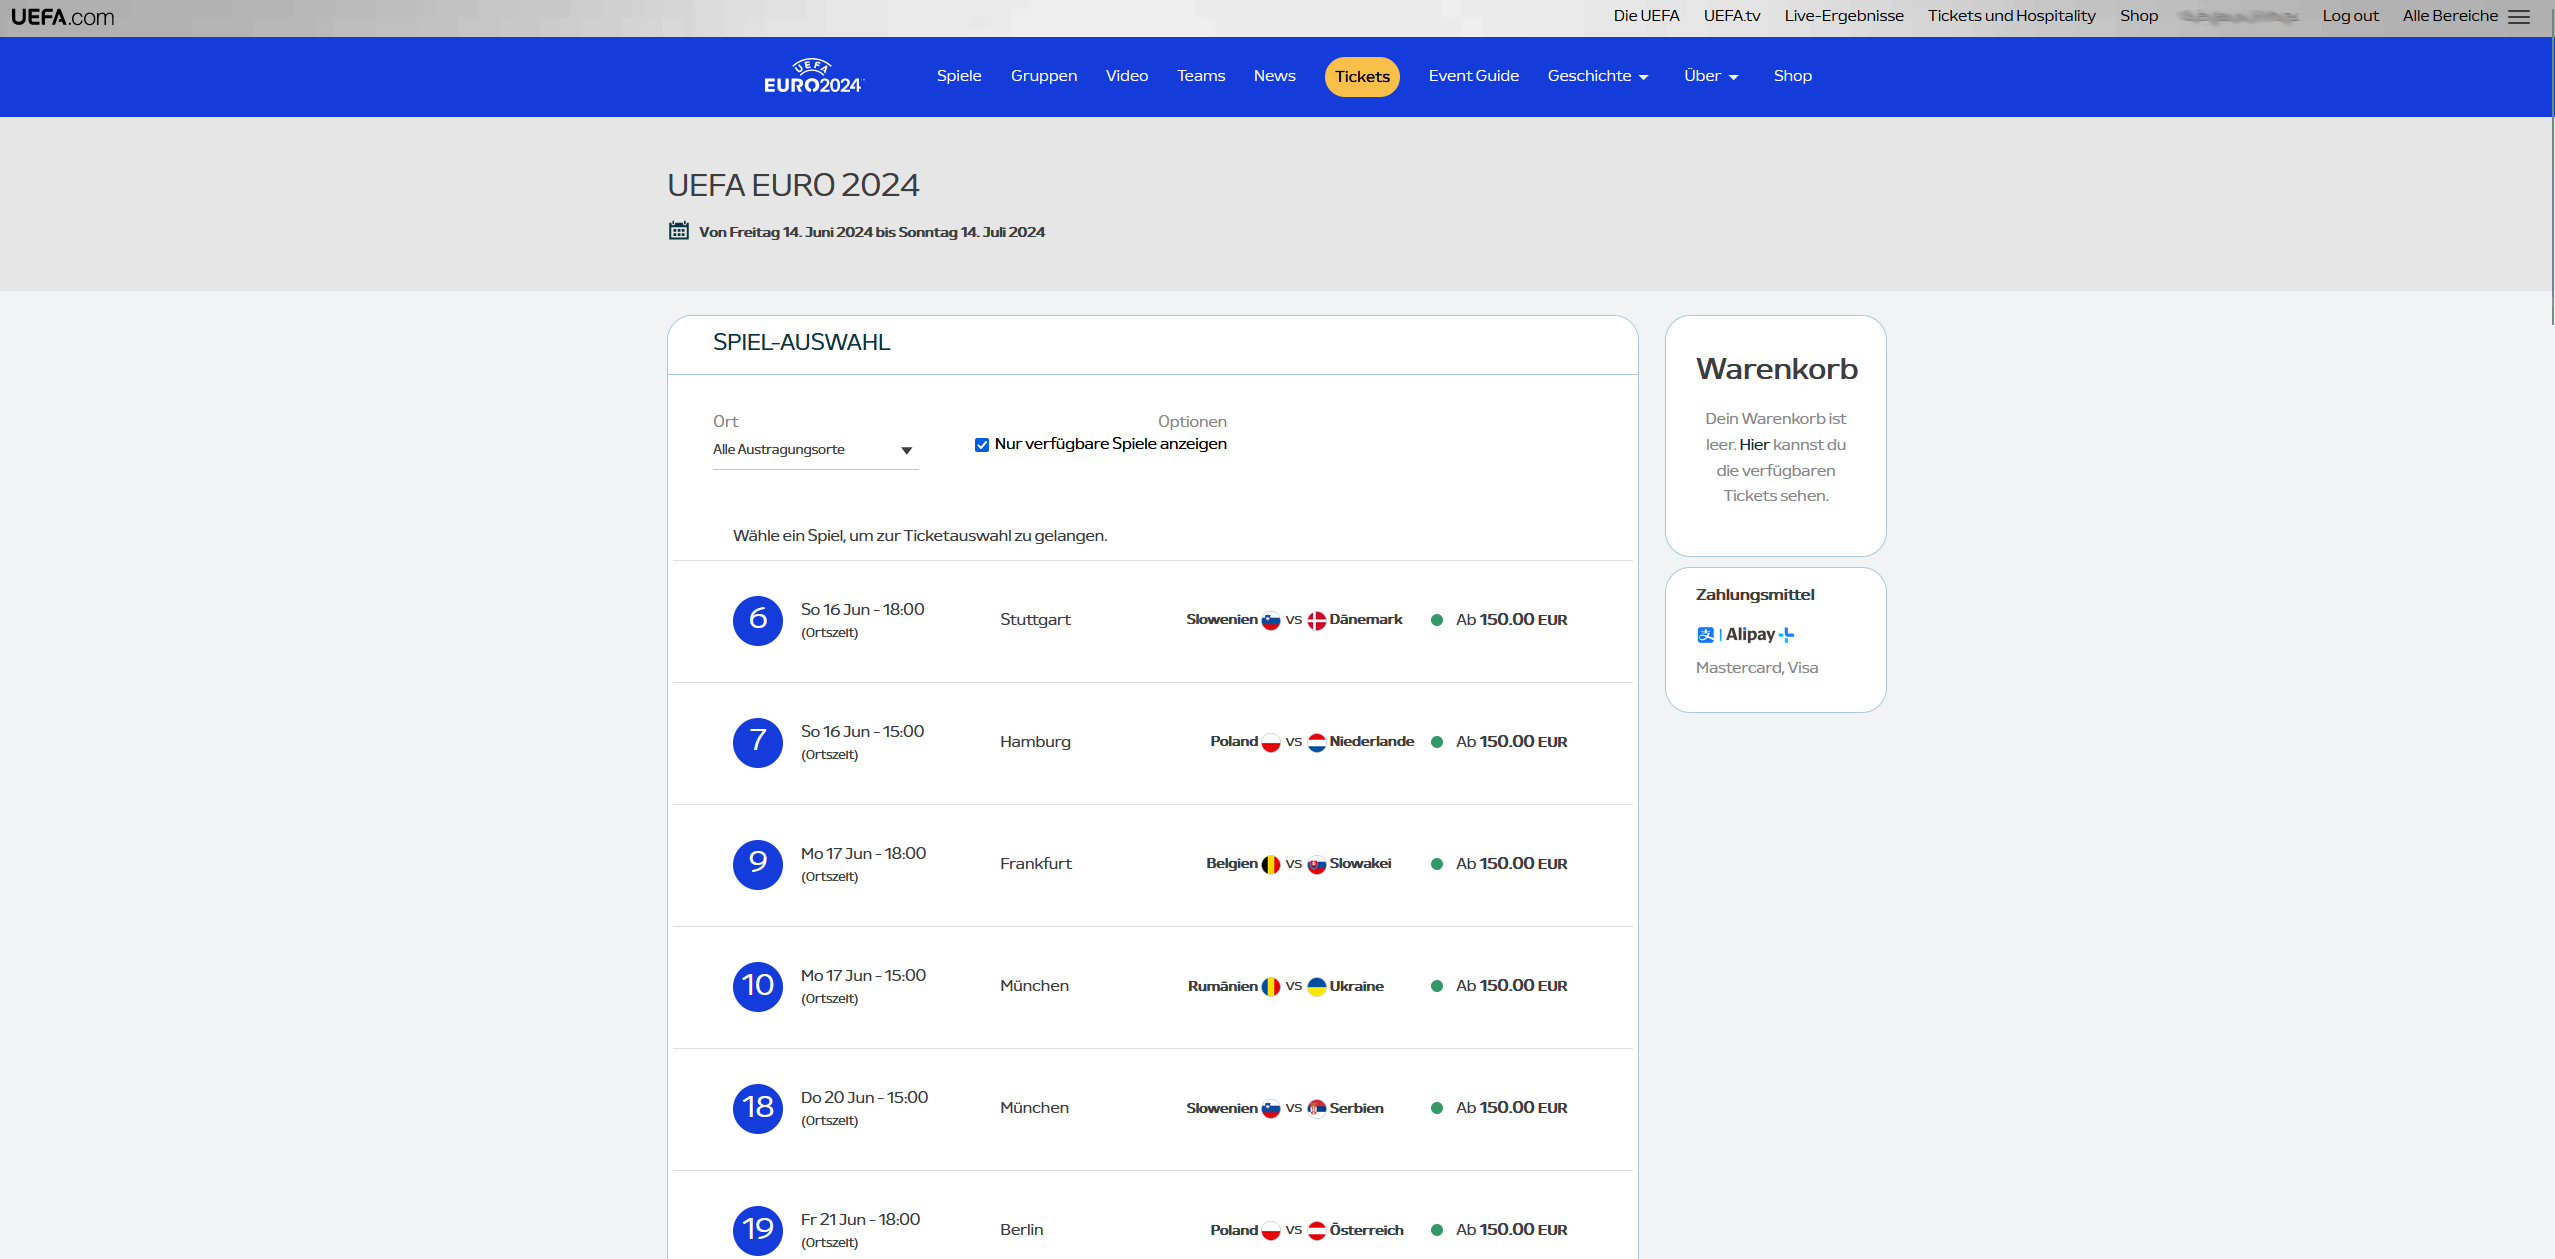Viewport: 2555px width, 1259px height.
Task: Click the Alipay payment logo
Action: pyautogui.click(x=1745, y=634)
